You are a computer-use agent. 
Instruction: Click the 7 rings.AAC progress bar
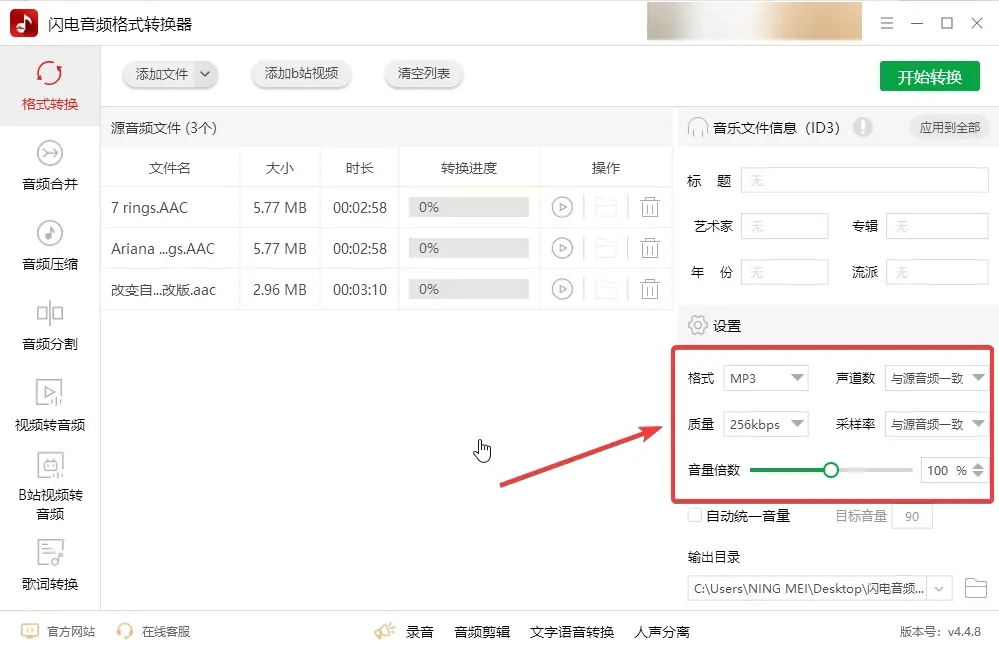point(469,207)
